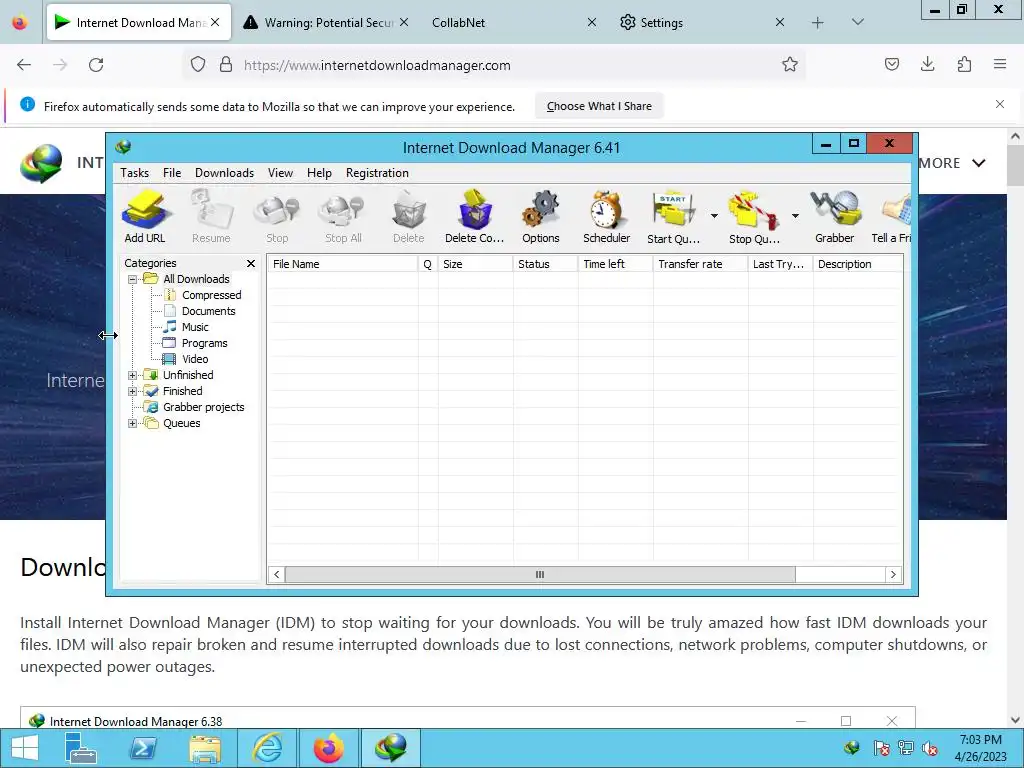Reload the current Firefox page

(96, 65)
